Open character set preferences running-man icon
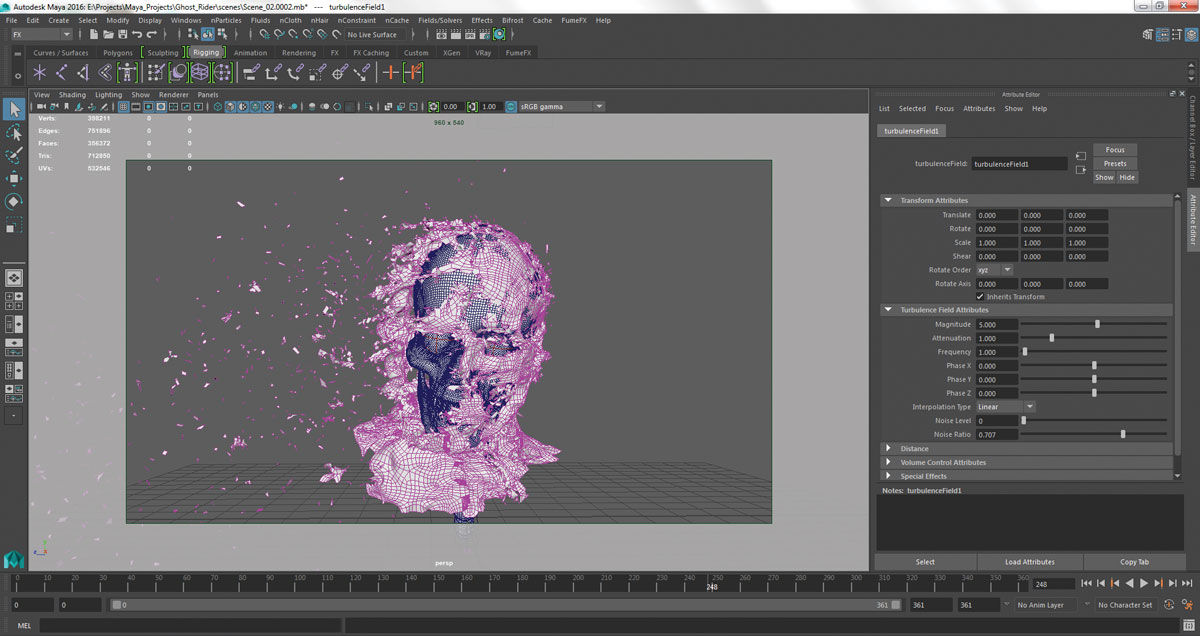 click(x=1190, y=605)
